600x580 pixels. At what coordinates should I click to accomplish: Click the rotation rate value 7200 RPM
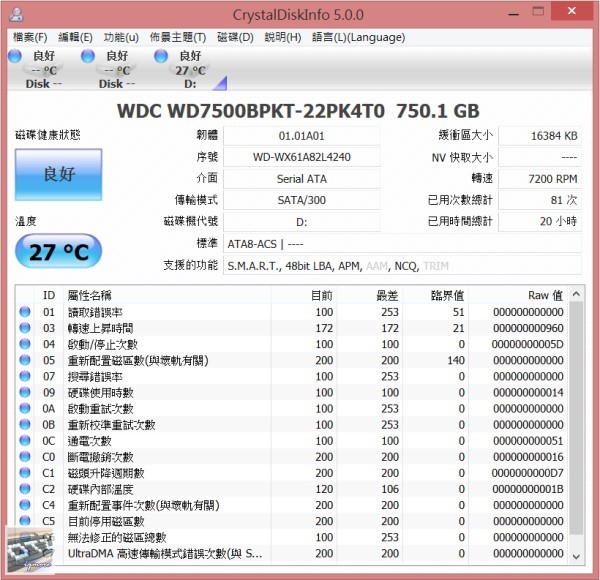(x=540, y=179)
